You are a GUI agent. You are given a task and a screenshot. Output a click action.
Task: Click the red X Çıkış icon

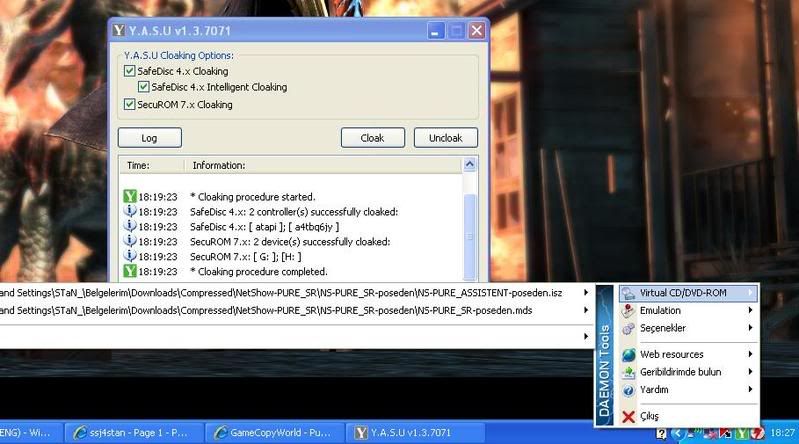pos(629,416)
